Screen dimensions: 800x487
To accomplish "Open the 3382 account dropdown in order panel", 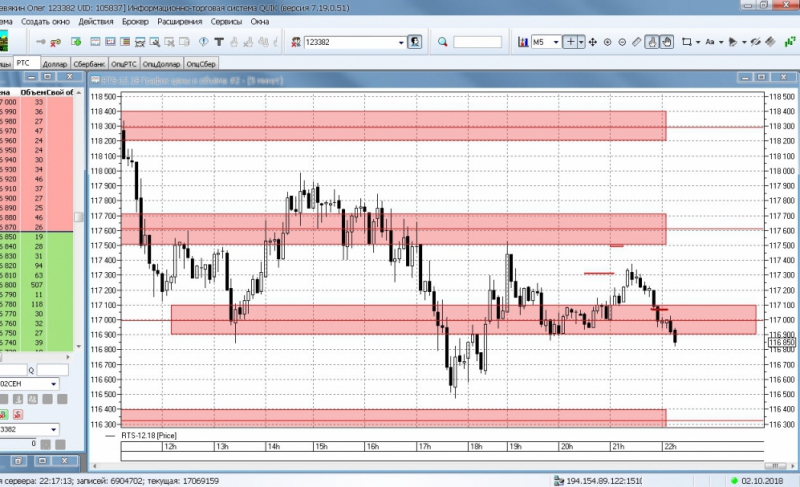I will (54, 430).
